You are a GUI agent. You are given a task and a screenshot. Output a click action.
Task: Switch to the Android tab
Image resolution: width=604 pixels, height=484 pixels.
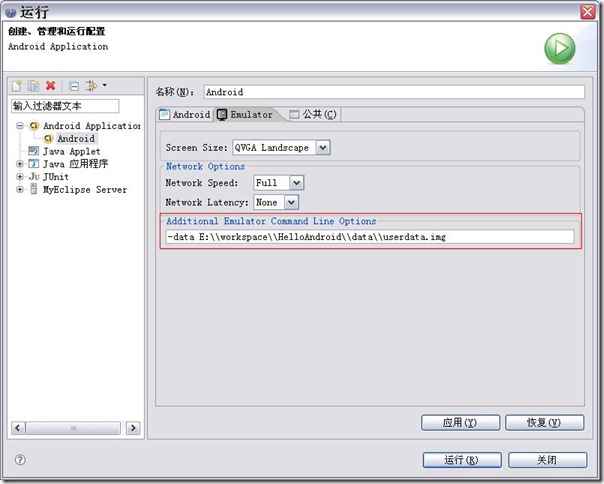pos(185,114)
